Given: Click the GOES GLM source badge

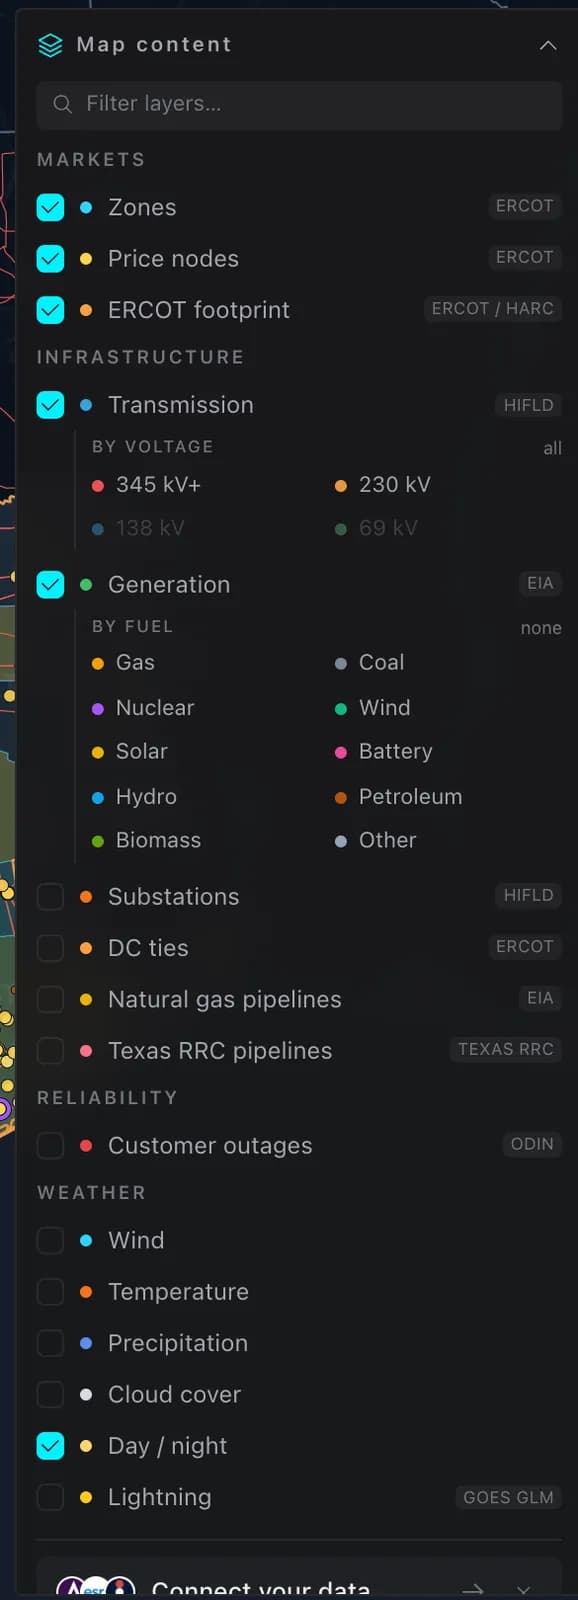Looking at the screenshot, I should click(x=509, y=1497).
